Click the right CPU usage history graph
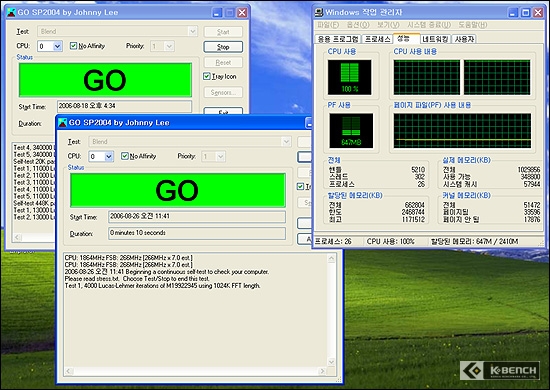This screenshot has width=550, height=390. (497, 77)
